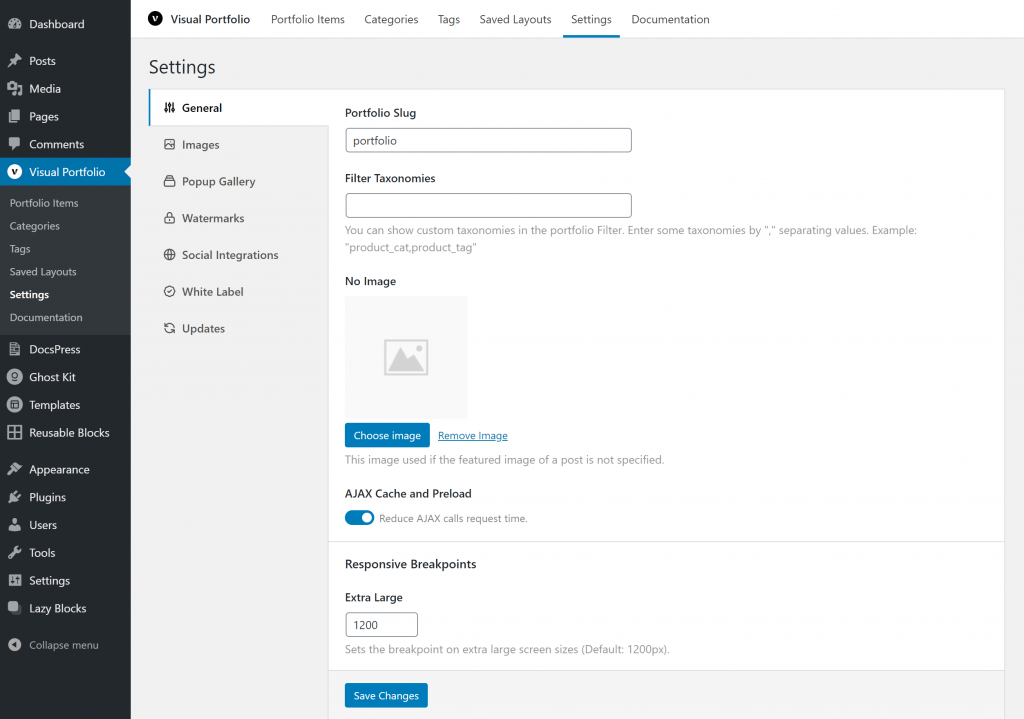
Task: Click the Filter Taxonomies input field
Action: click(488, 205)
